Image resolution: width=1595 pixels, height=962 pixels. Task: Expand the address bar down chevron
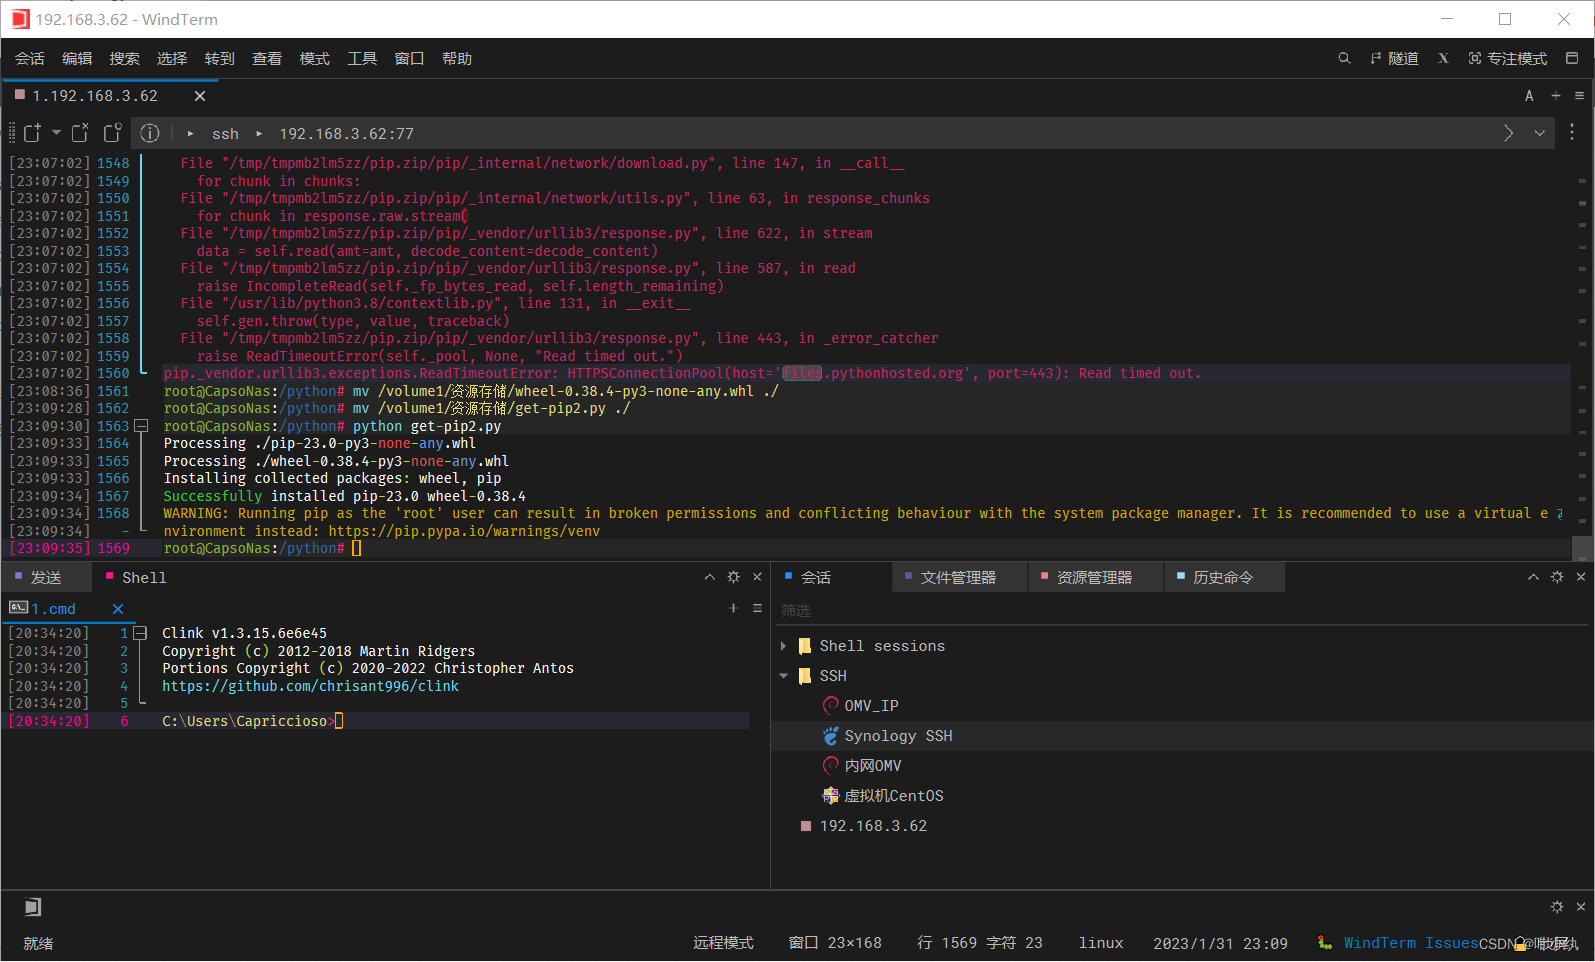1540,133
